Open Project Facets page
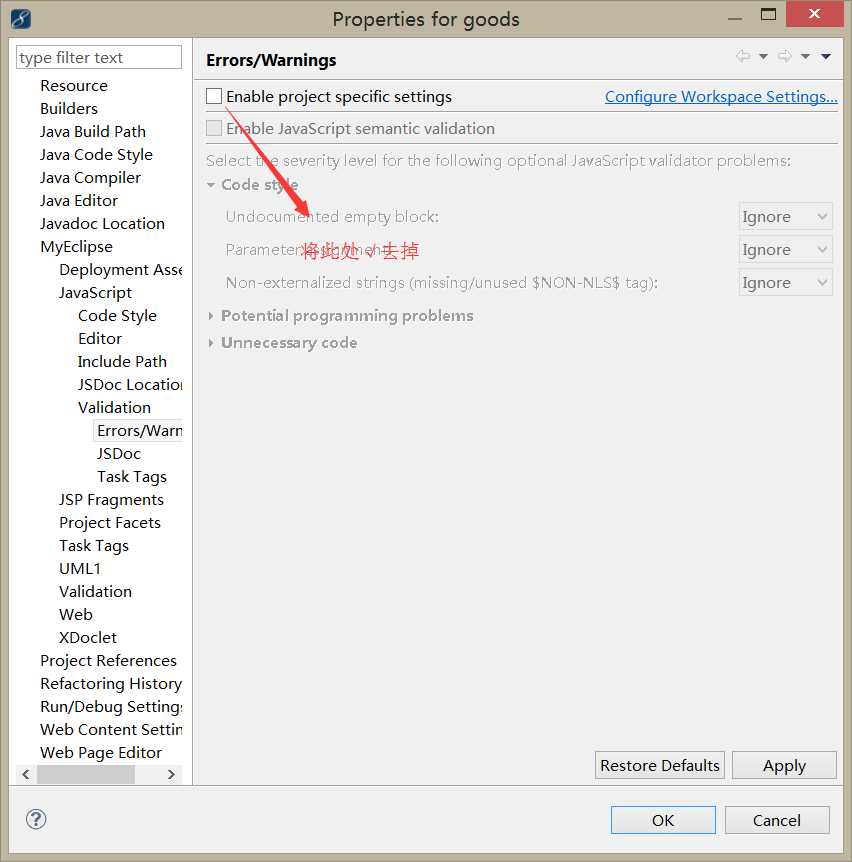This screenshot has width=852, height=862. tap(110, 523)
